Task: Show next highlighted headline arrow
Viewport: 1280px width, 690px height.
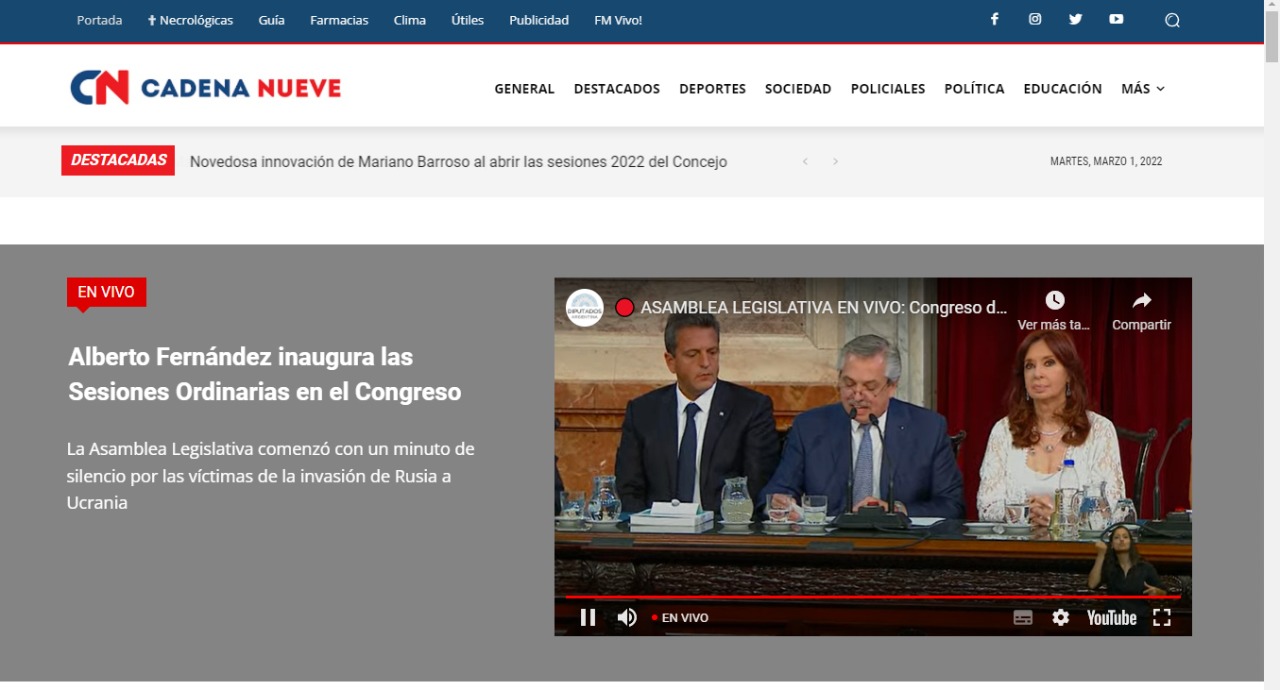Action: pyautogui.click(x=835, y=162)
